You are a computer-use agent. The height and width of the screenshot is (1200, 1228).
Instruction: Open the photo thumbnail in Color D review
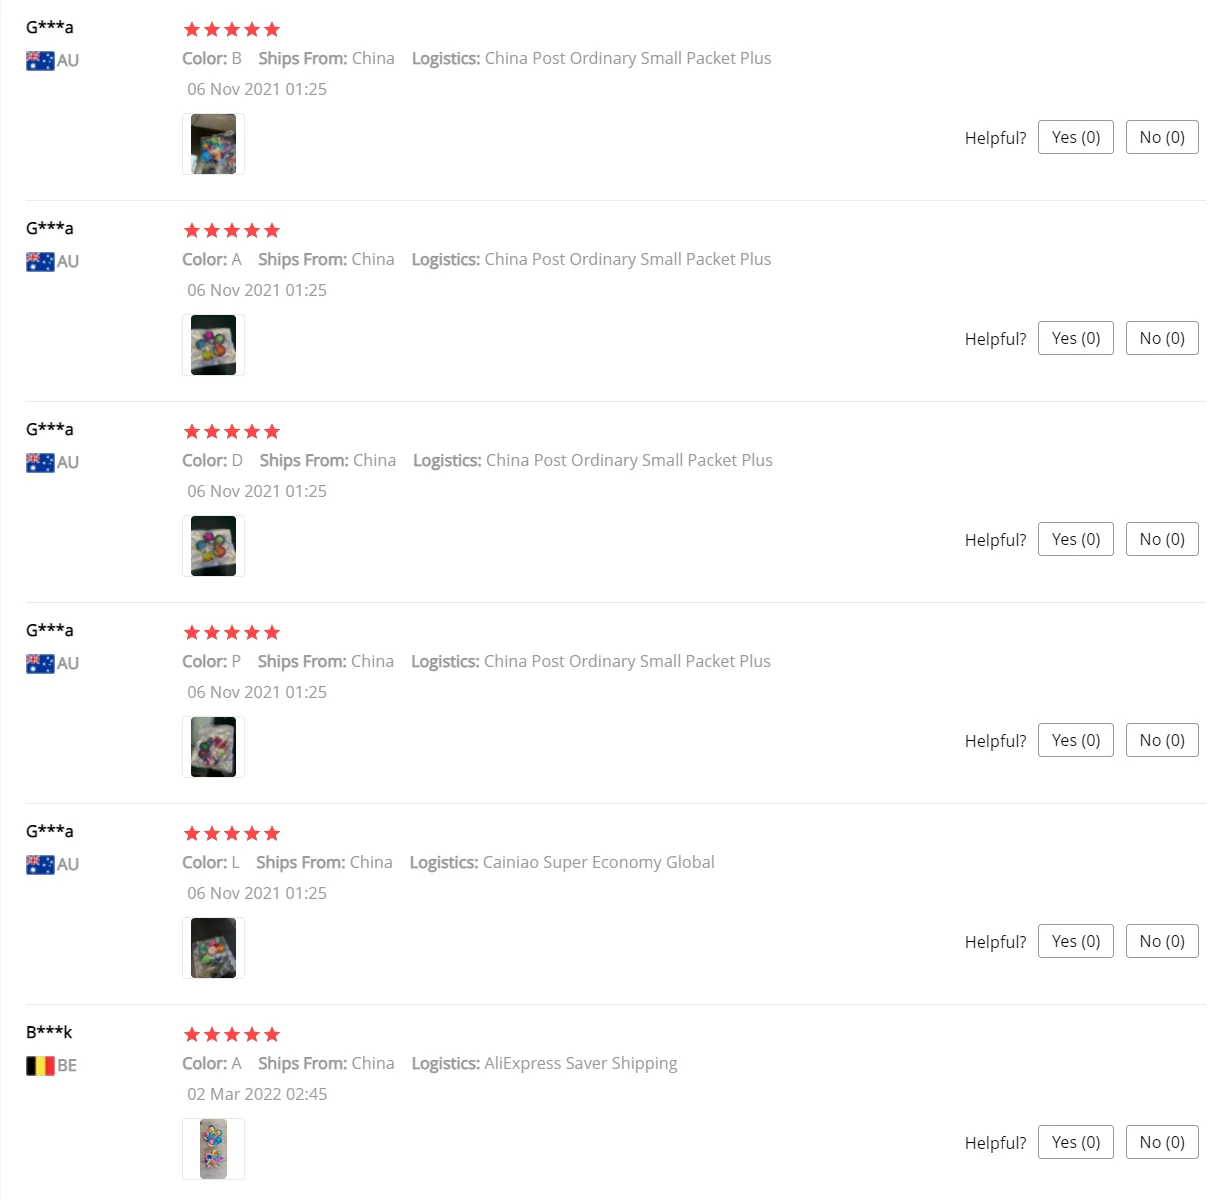pos(214,546)
